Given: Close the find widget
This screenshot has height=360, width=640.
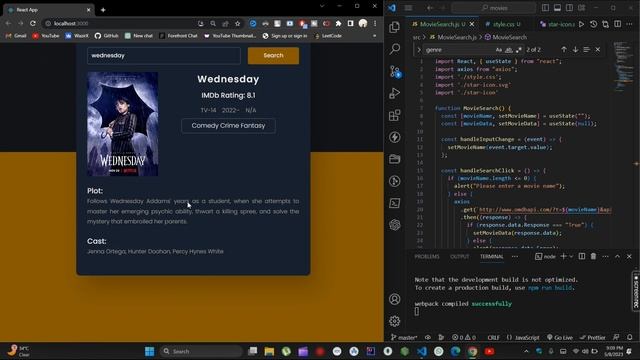Looking at the screenshot, I should point(598,49).
